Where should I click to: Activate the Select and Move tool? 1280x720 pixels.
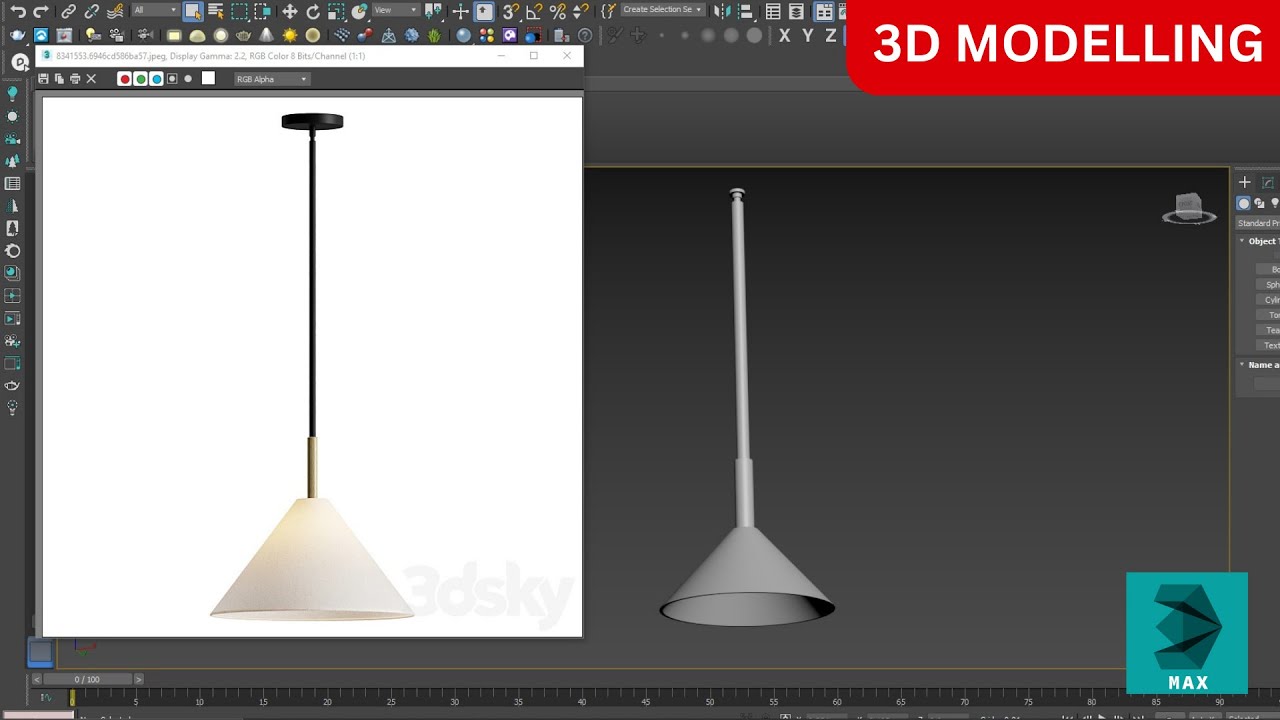pos(290,12)
